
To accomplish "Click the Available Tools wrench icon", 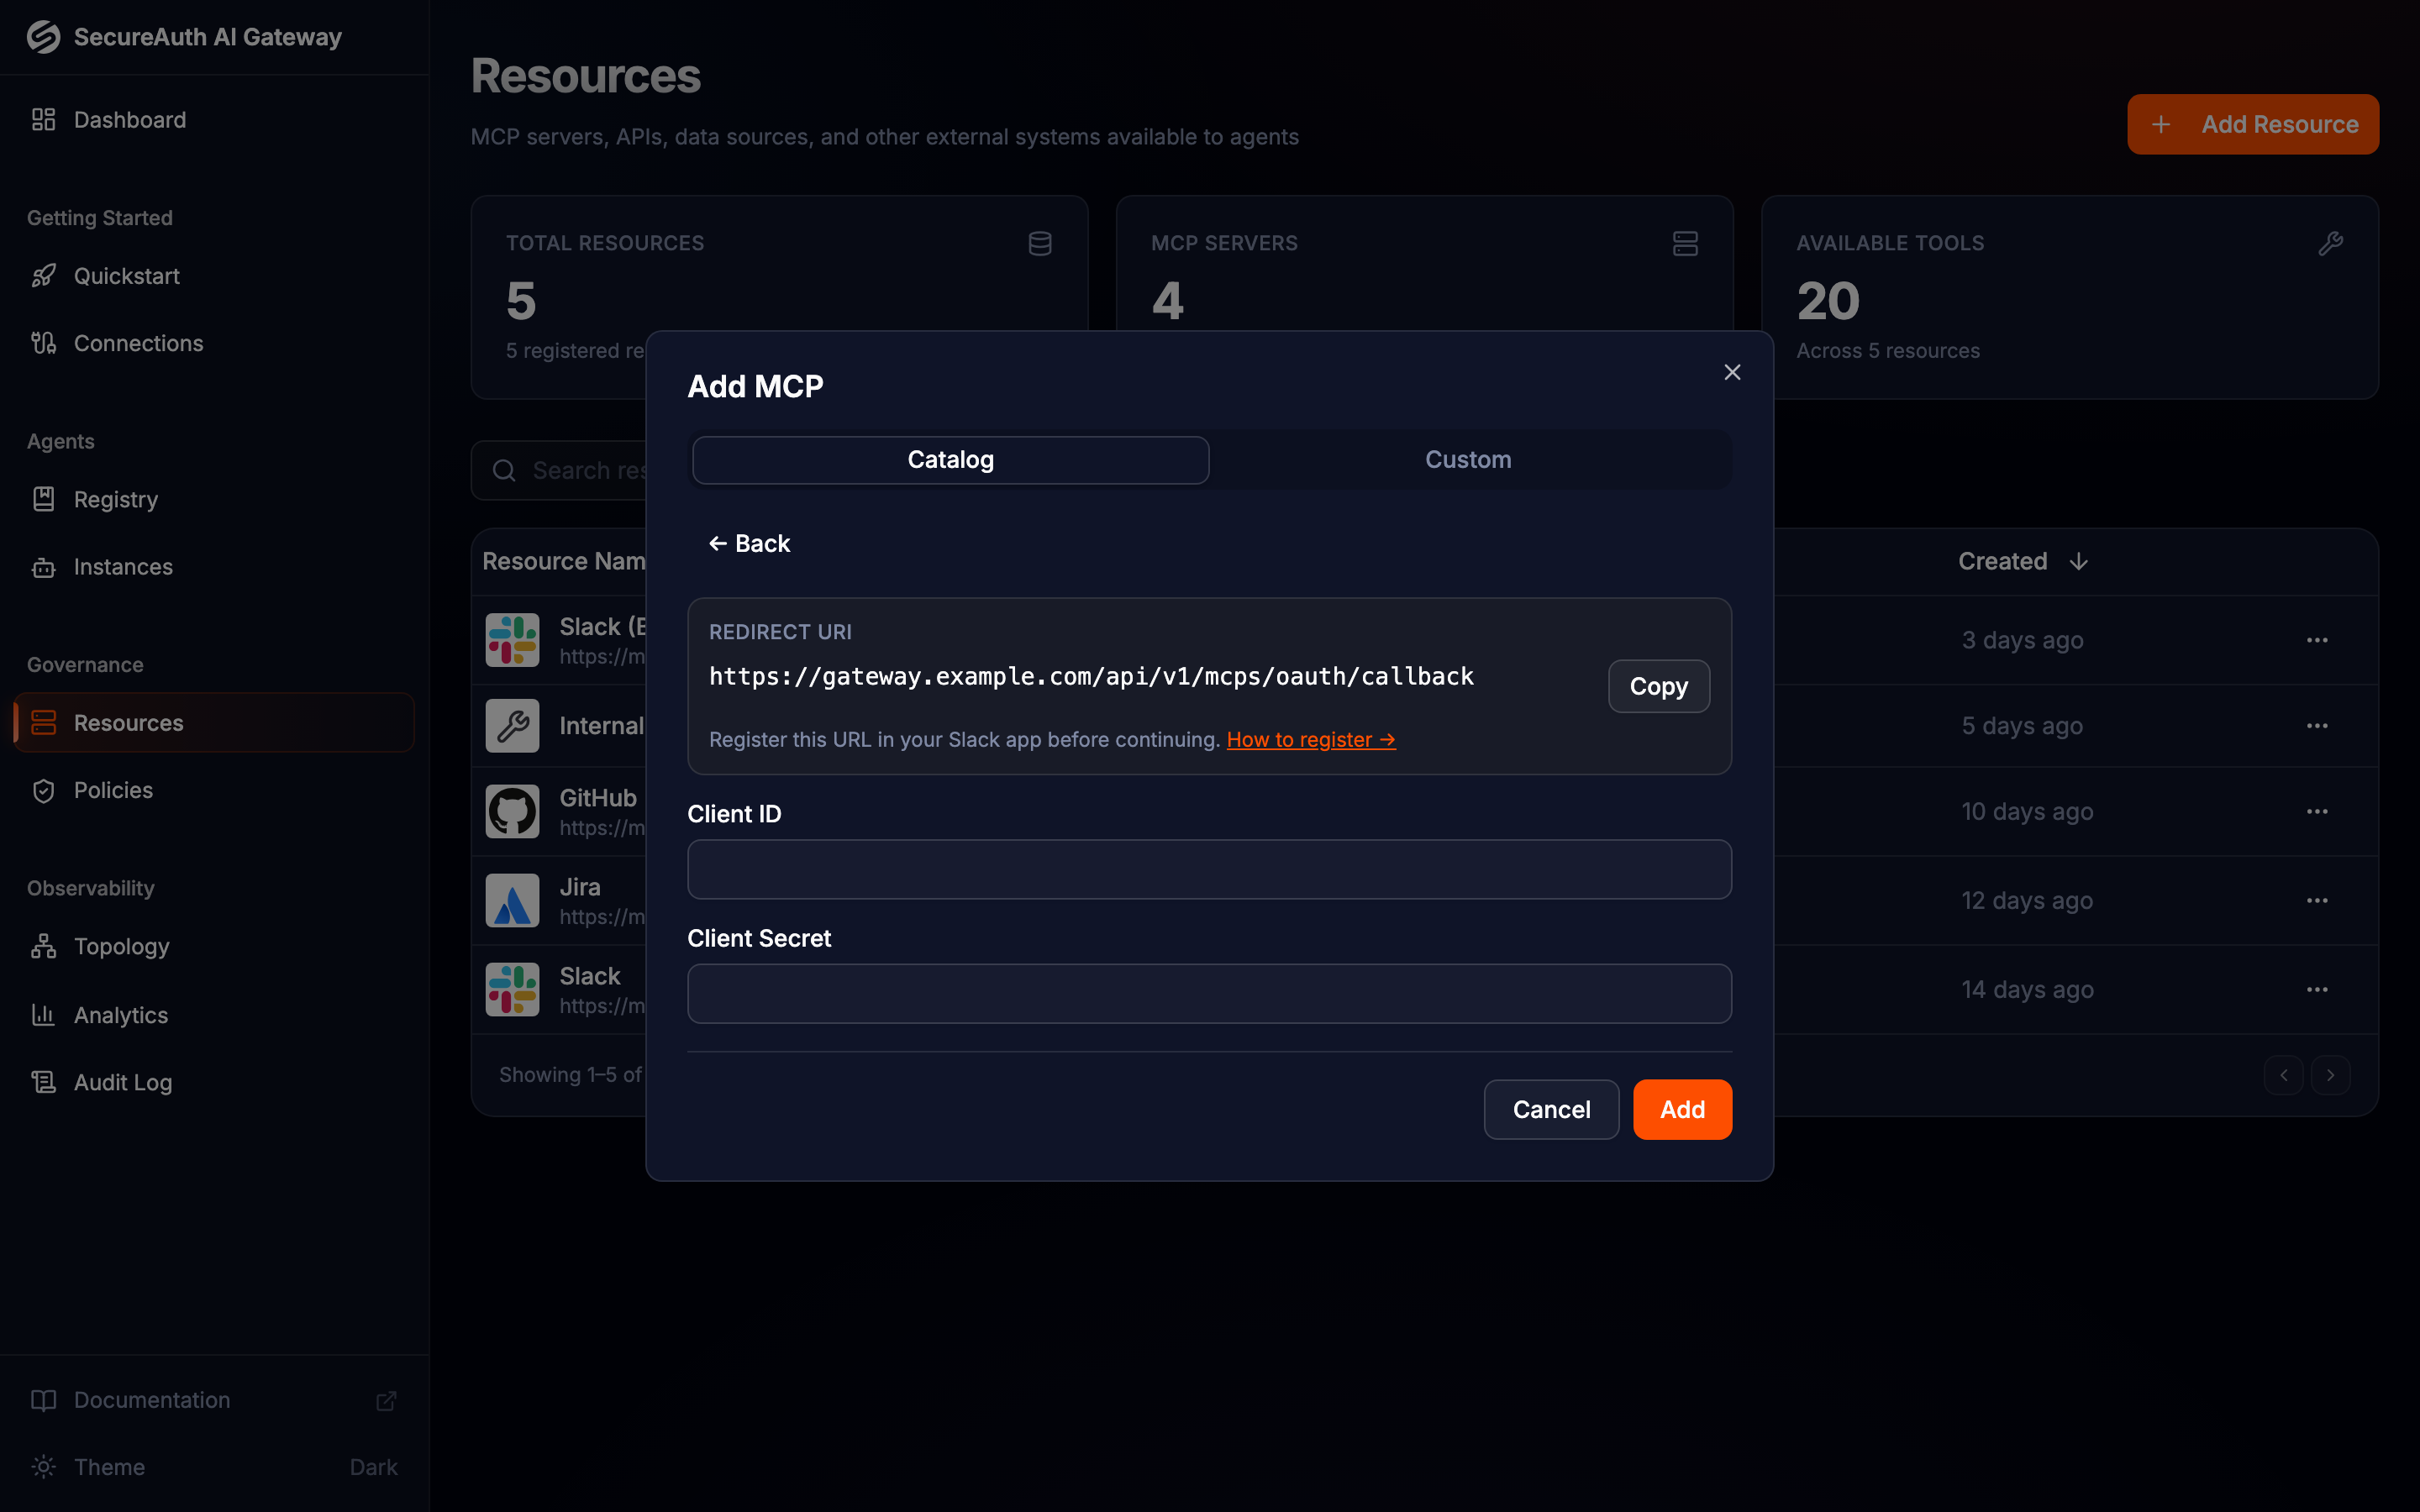I will [x=2330, y=243].
